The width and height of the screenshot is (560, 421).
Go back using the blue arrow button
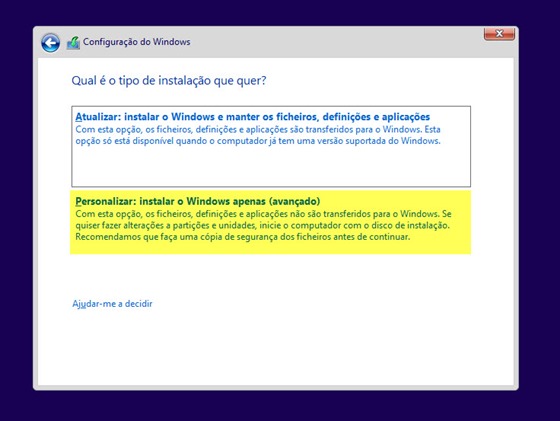click(50, 43)
